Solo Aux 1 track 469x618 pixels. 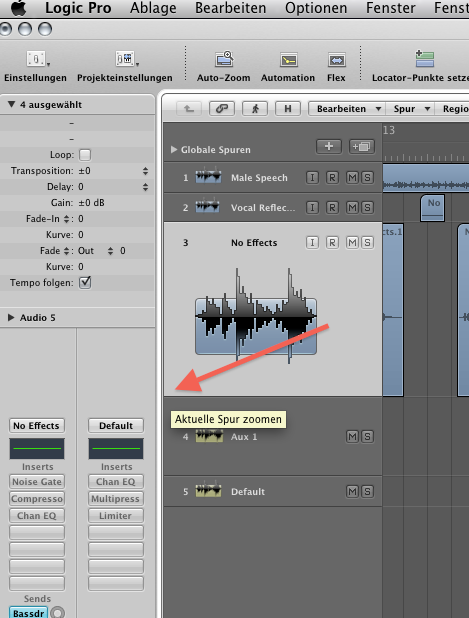367,436
